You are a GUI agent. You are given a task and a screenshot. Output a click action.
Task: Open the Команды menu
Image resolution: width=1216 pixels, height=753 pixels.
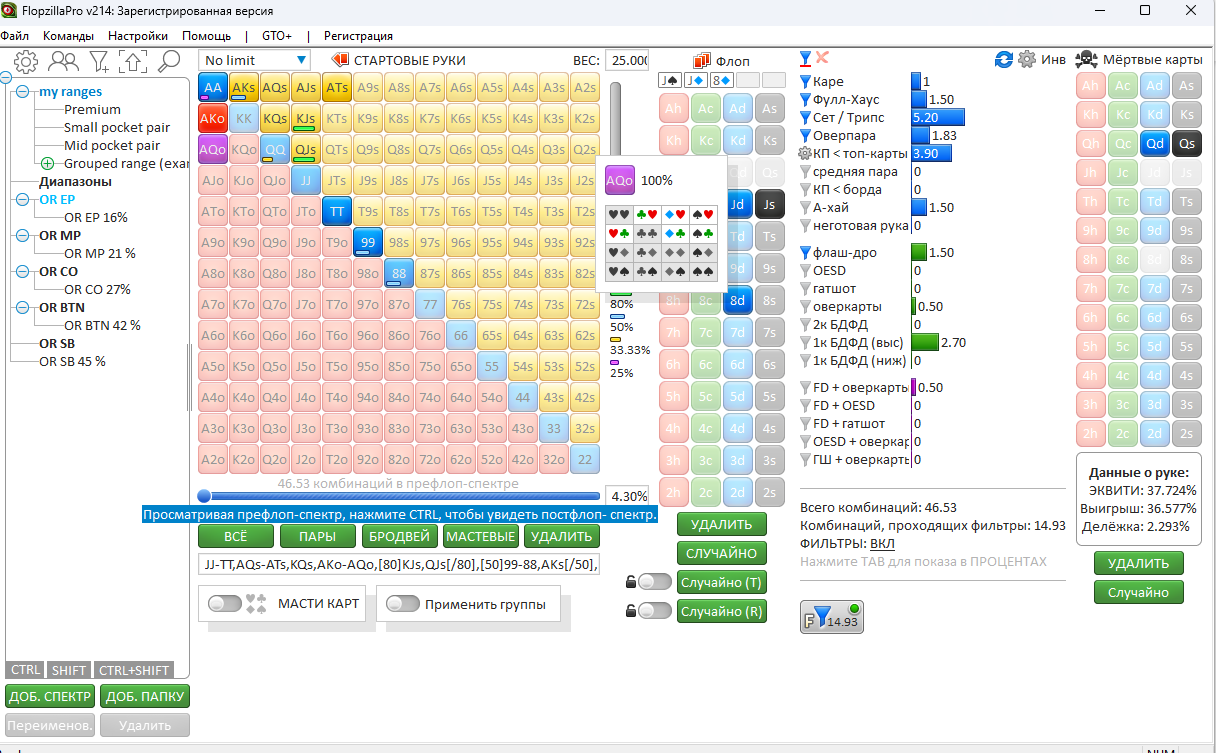pyautogui.click(x=68, y=35)
